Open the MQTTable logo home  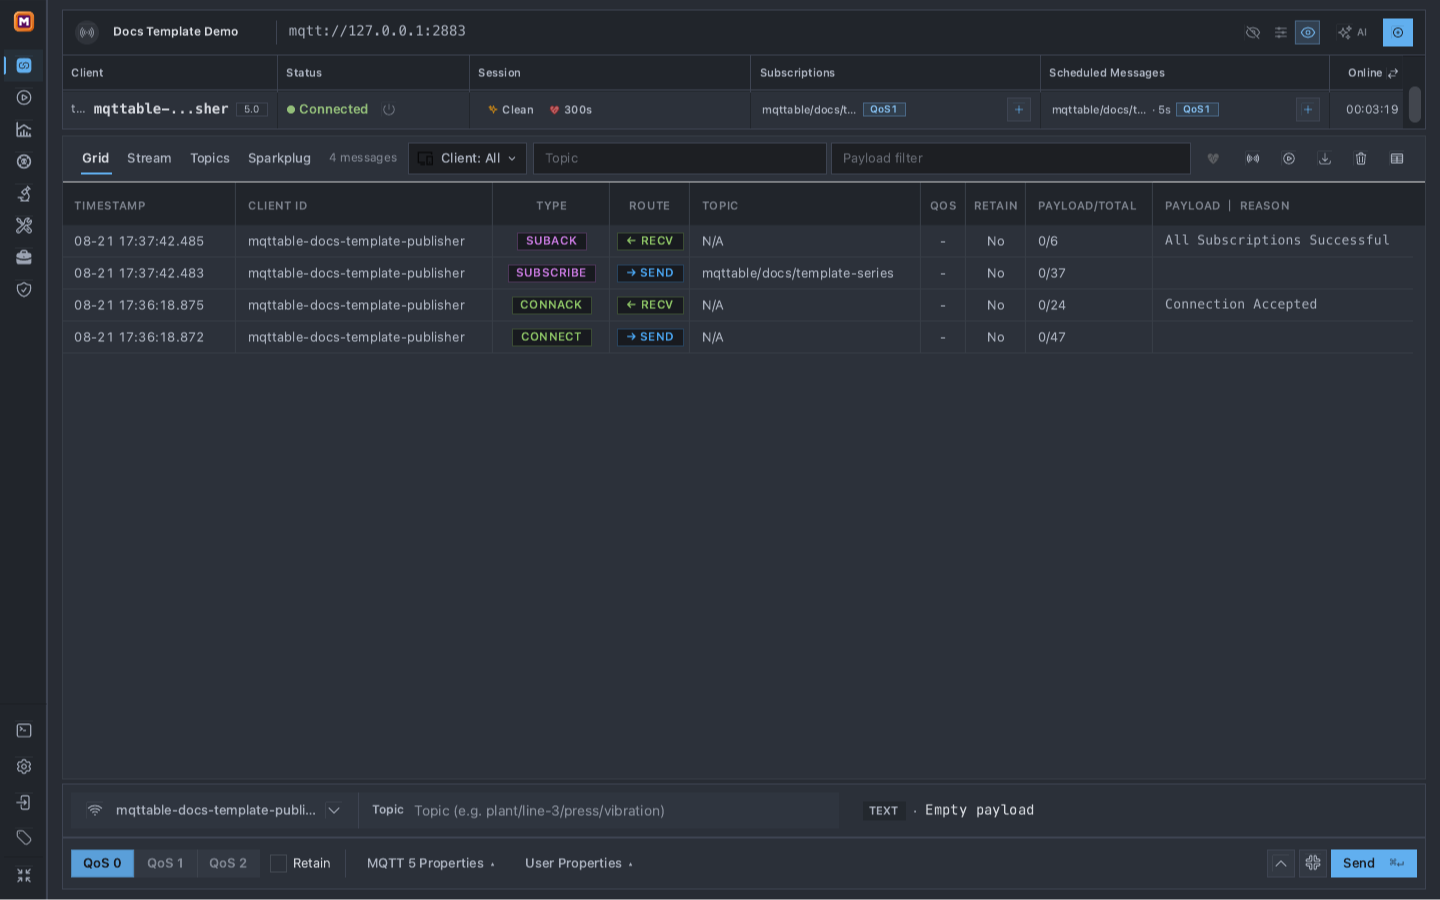click(x=24, y=21)
